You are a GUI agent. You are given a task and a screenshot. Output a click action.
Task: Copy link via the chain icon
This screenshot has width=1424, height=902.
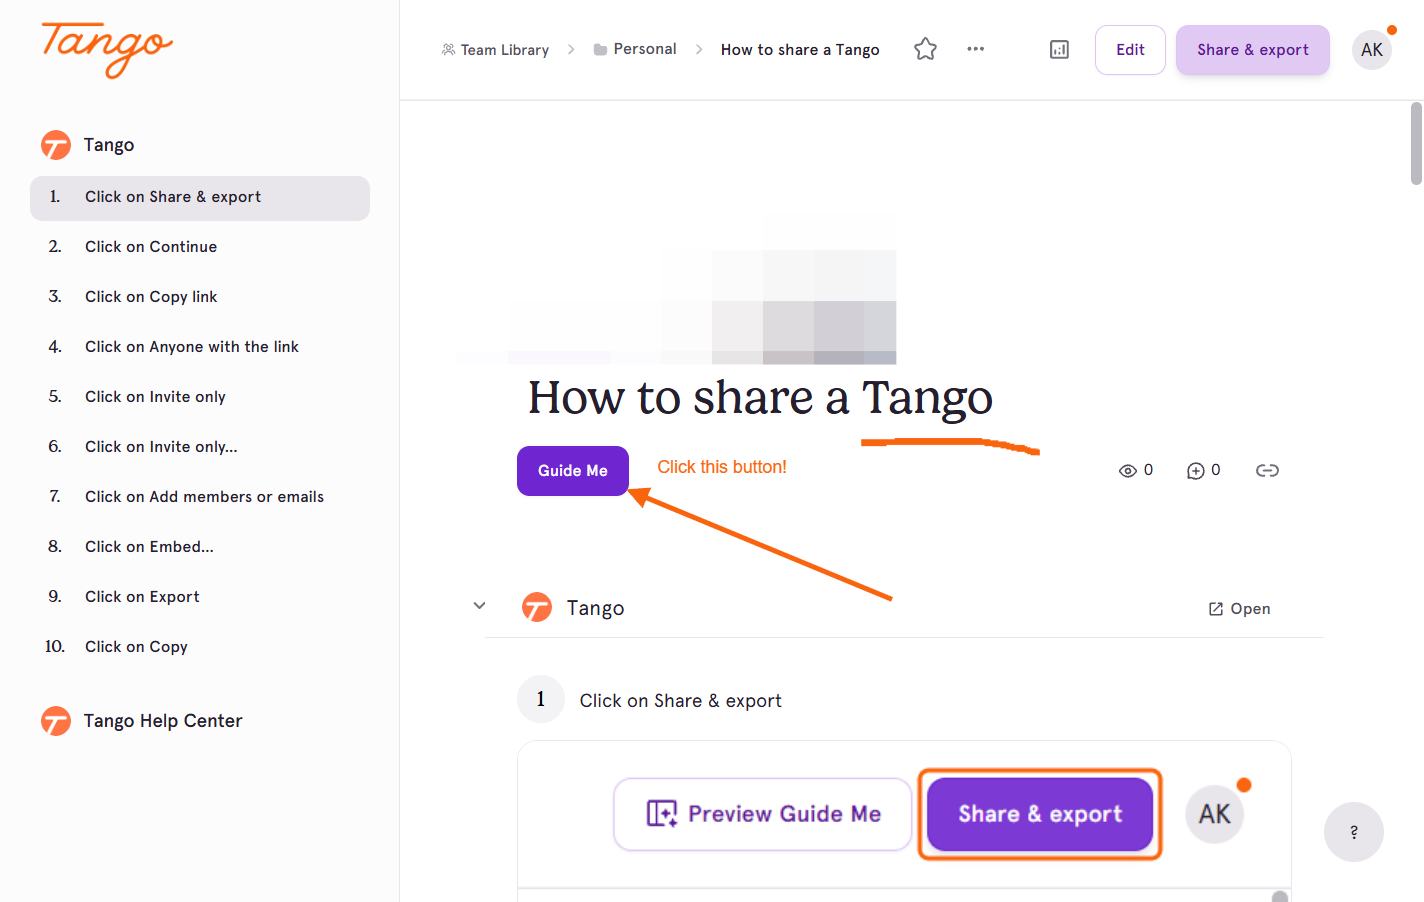click(x=1267, y=470)
